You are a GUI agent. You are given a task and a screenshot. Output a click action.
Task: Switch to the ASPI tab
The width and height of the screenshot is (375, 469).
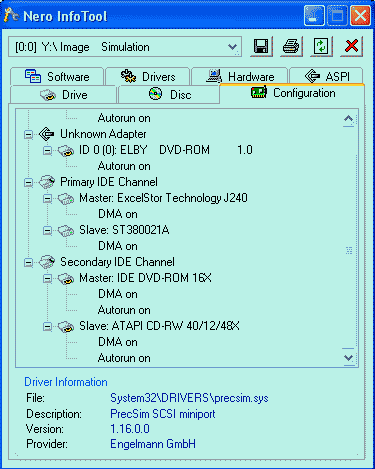(x=326, y=77)
